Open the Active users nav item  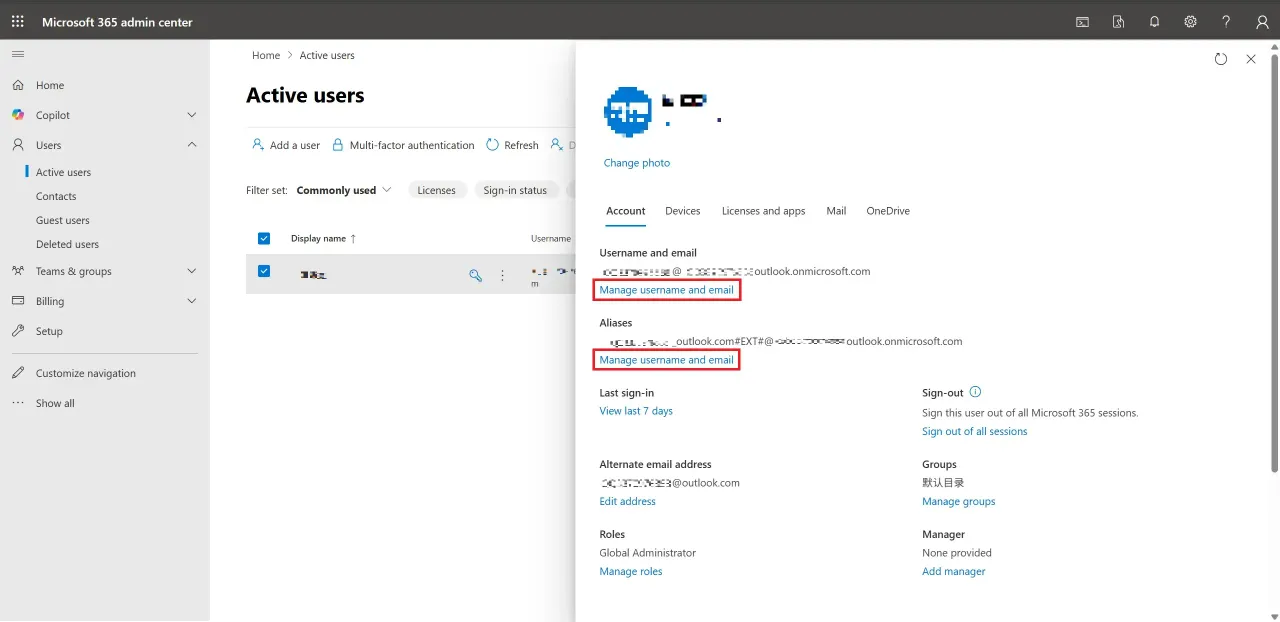(63, 172)
